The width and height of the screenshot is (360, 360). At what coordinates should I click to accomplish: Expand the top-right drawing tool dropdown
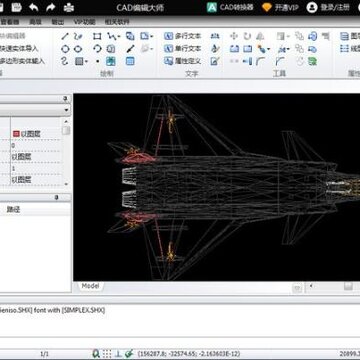click(152, 36)
